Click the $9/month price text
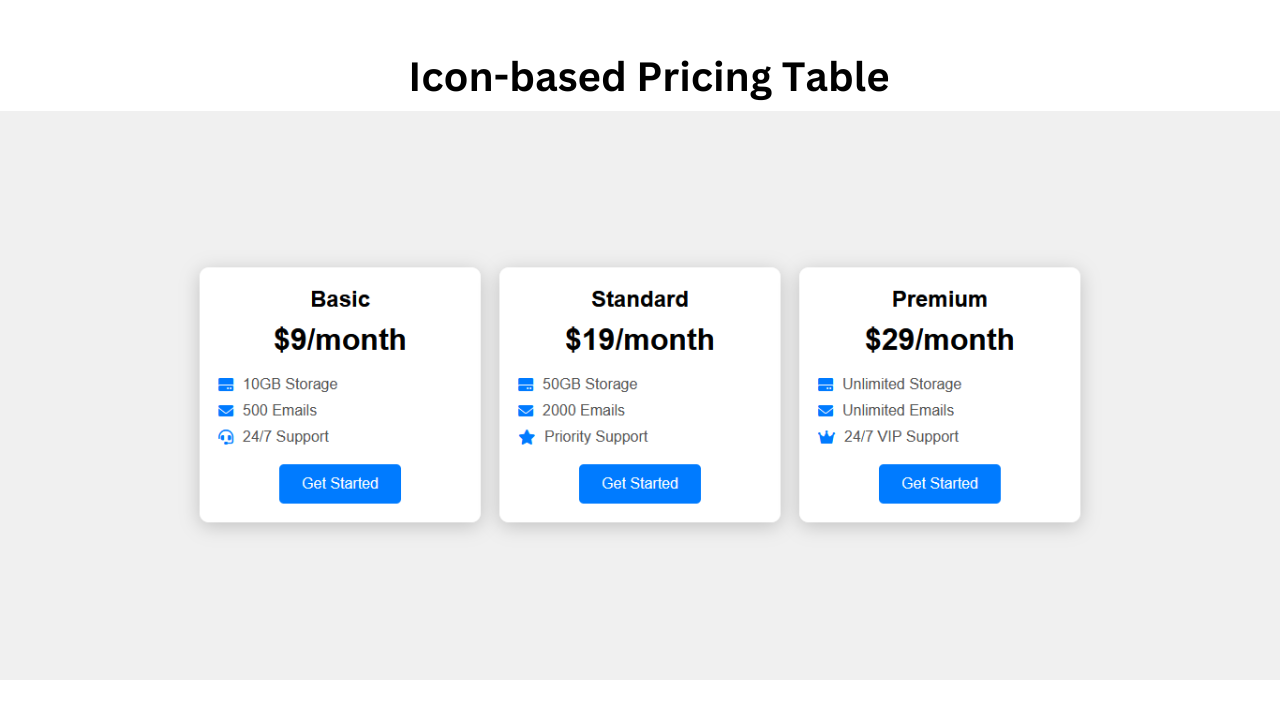1280x720 pixels. (340, 340)
